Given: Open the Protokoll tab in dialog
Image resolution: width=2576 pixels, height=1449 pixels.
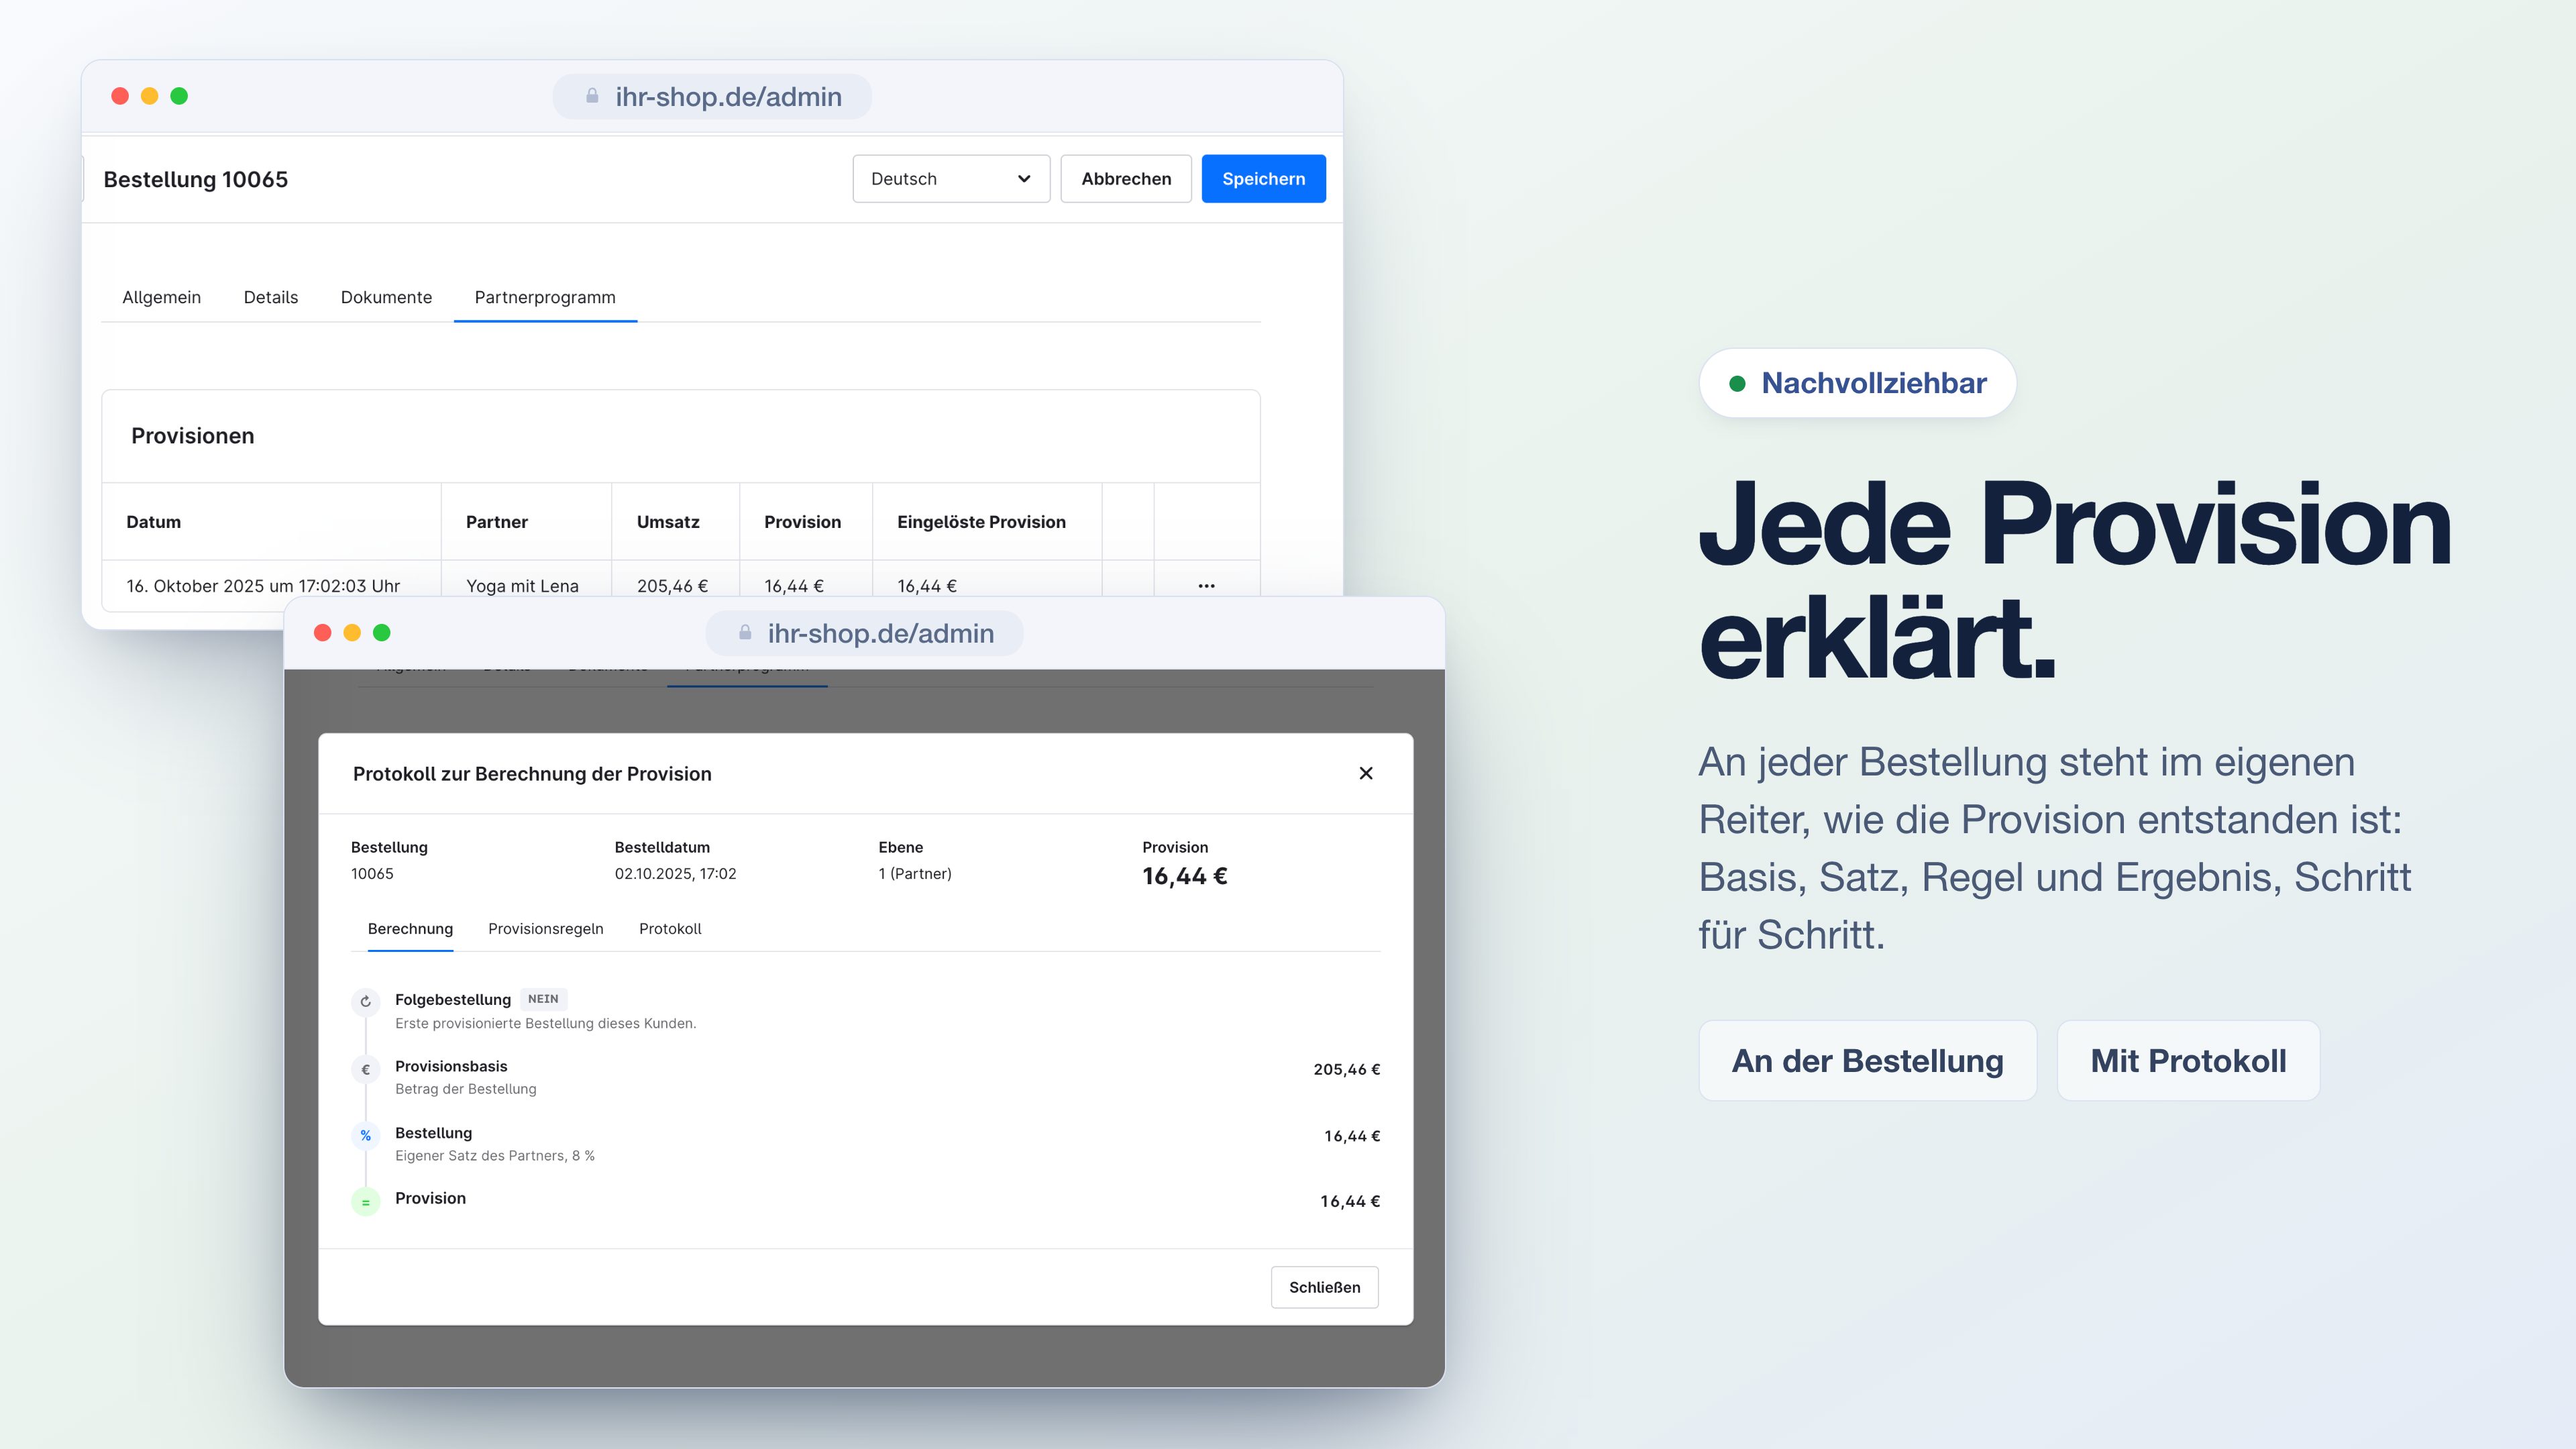Looking at the screenshot, I should pyautogui.click(x=670, y=929).
